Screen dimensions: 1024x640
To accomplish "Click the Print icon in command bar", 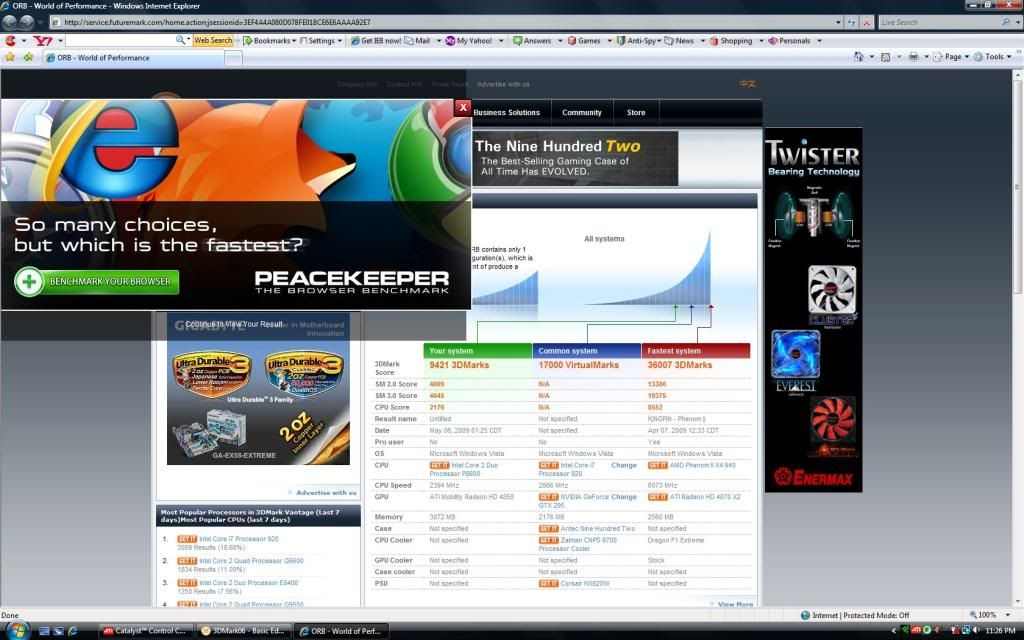I will coord(914,57).
